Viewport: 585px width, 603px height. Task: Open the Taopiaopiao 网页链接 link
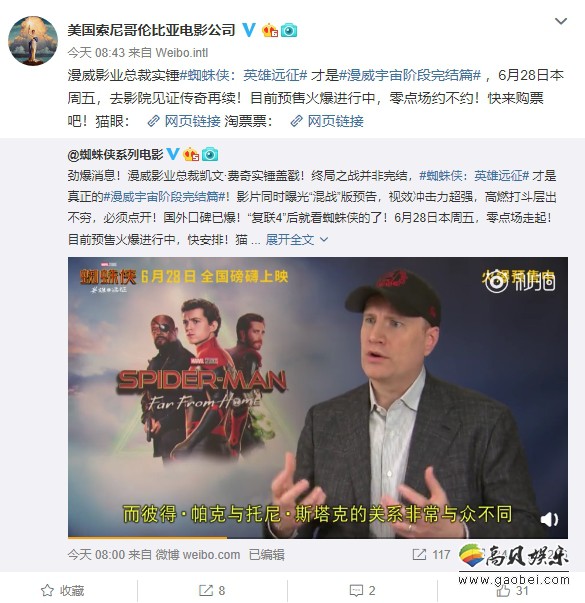point(327,121)
